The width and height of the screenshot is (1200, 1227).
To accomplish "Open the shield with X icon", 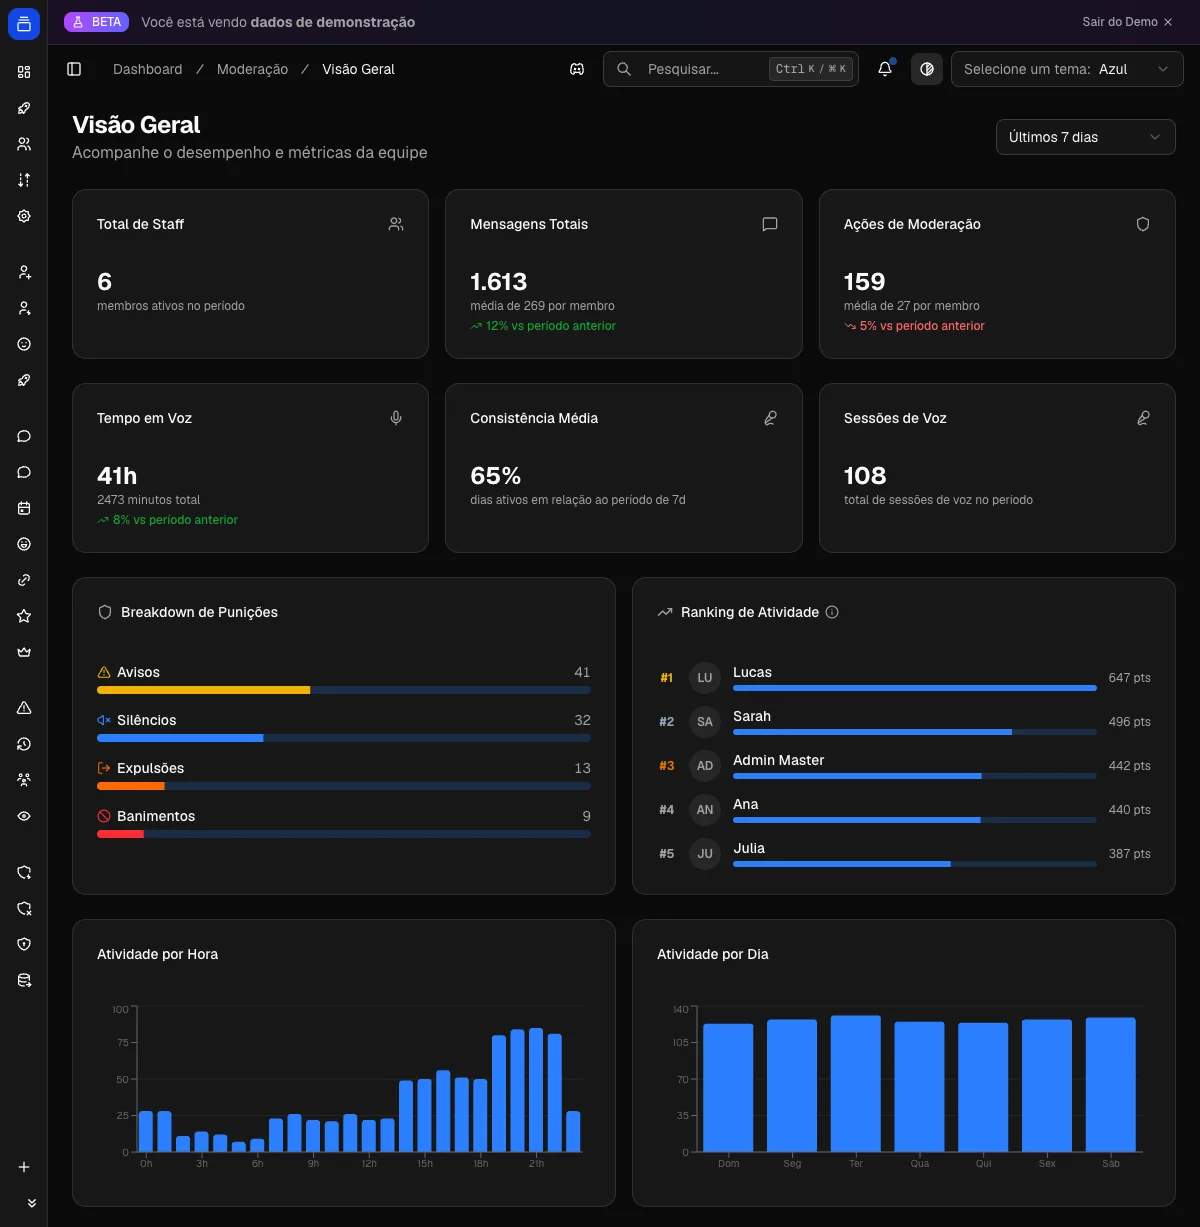I will [x=24, y=908].
